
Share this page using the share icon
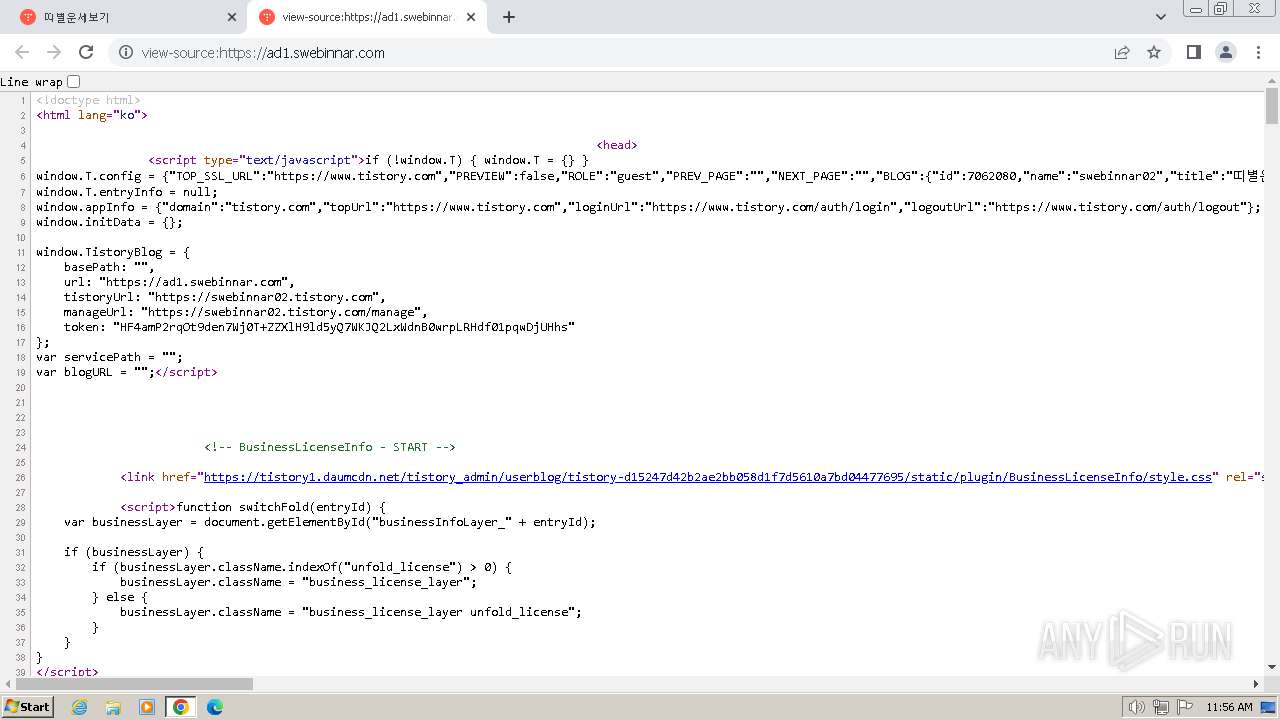click(1122, 53)
